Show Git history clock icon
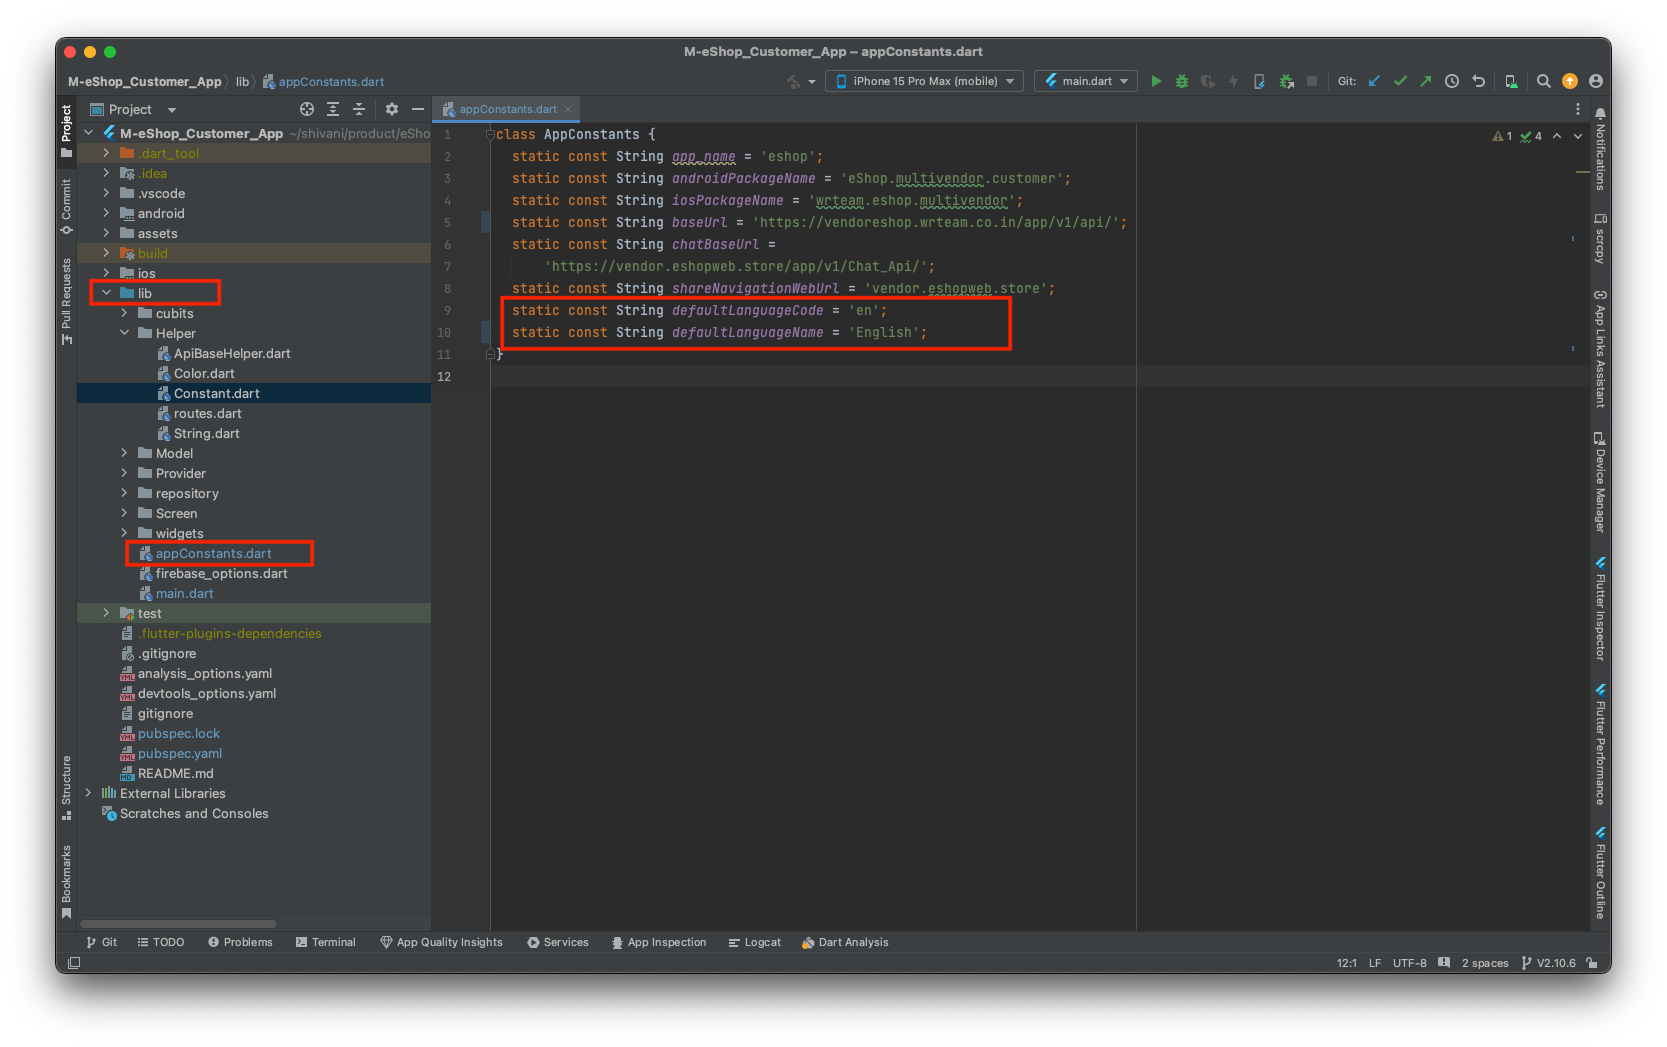This screenshot has height=1047, width=1667. [x=1452, y=81]
